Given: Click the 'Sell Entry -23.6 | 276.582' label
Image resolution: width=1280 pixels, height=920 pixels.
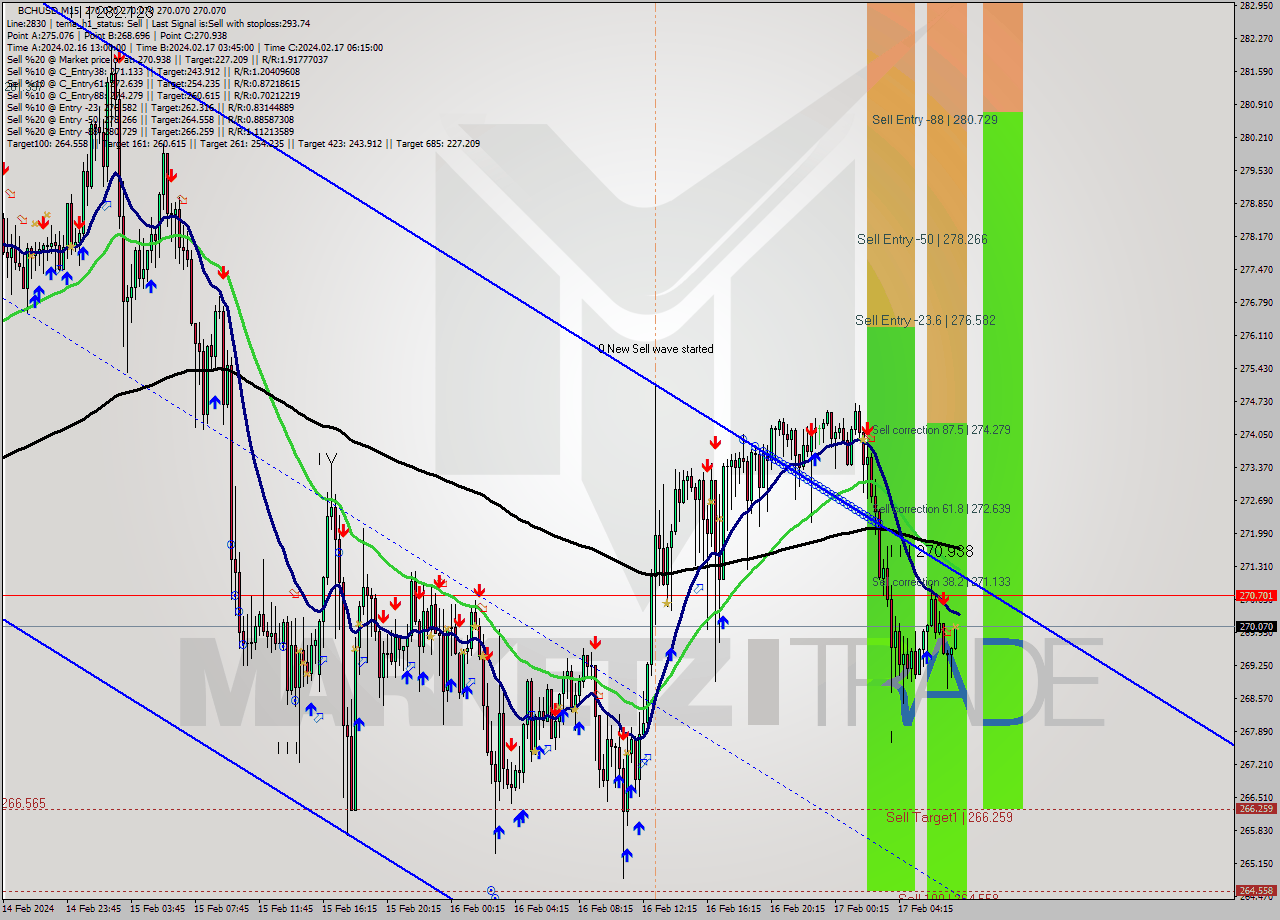Looking at the screenshot, I should coord(925,320).
